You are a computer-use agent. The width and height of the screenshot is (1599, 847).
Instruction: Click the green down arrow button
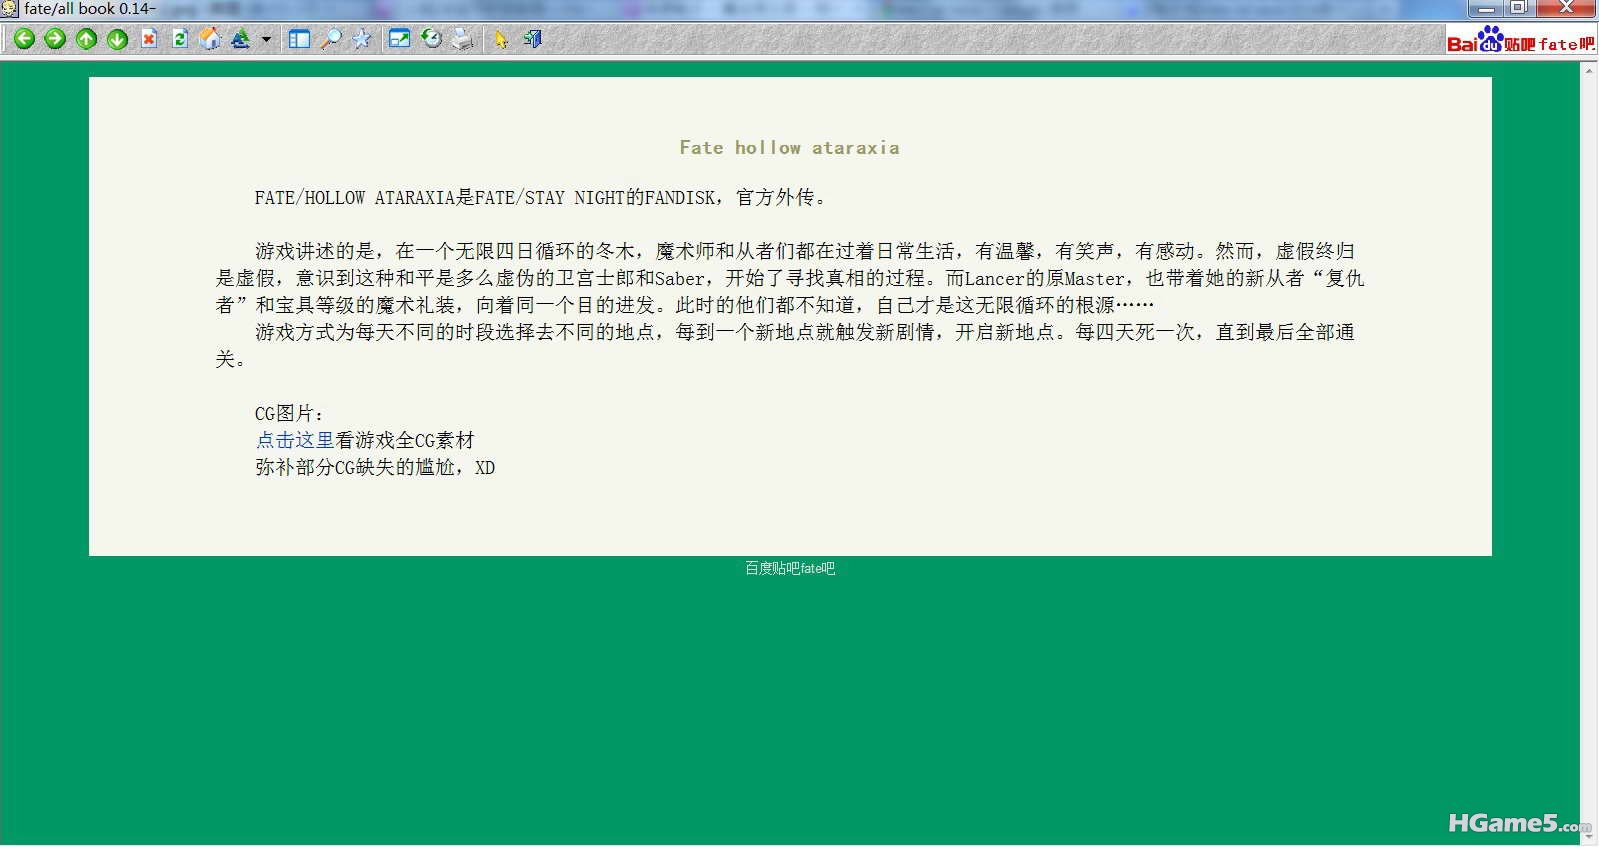tap(118, 39)
